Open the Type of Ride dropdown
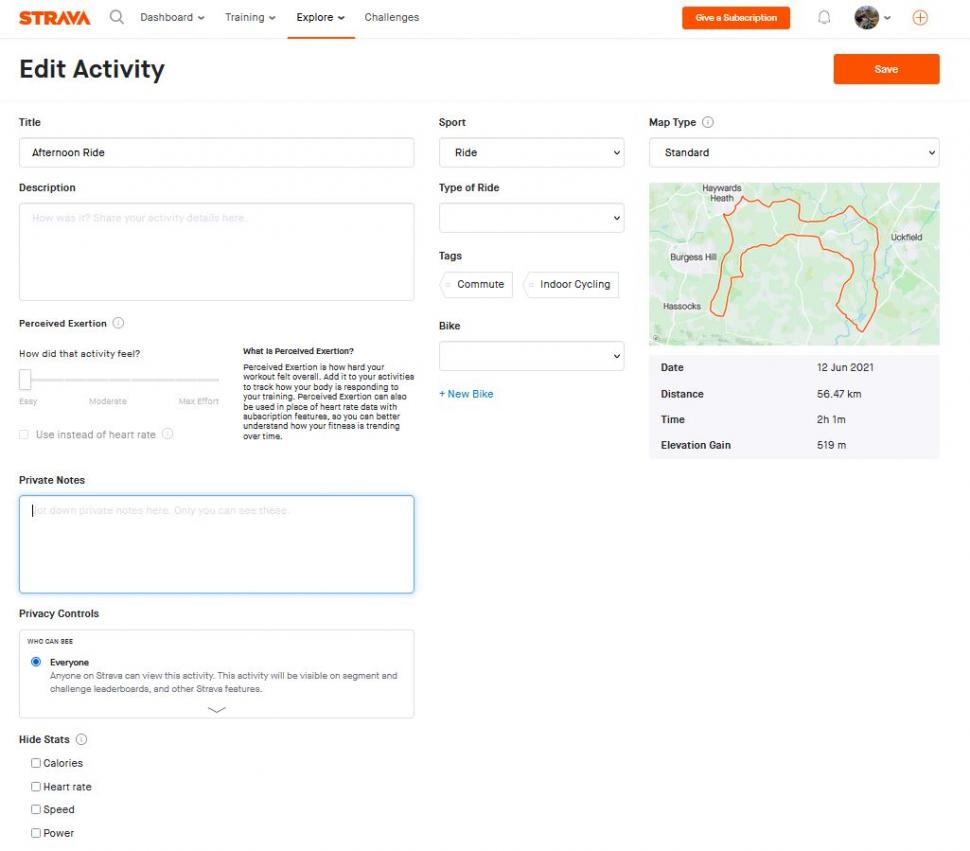The width and height of the screenshot is (970, 851). click(531, 217)
